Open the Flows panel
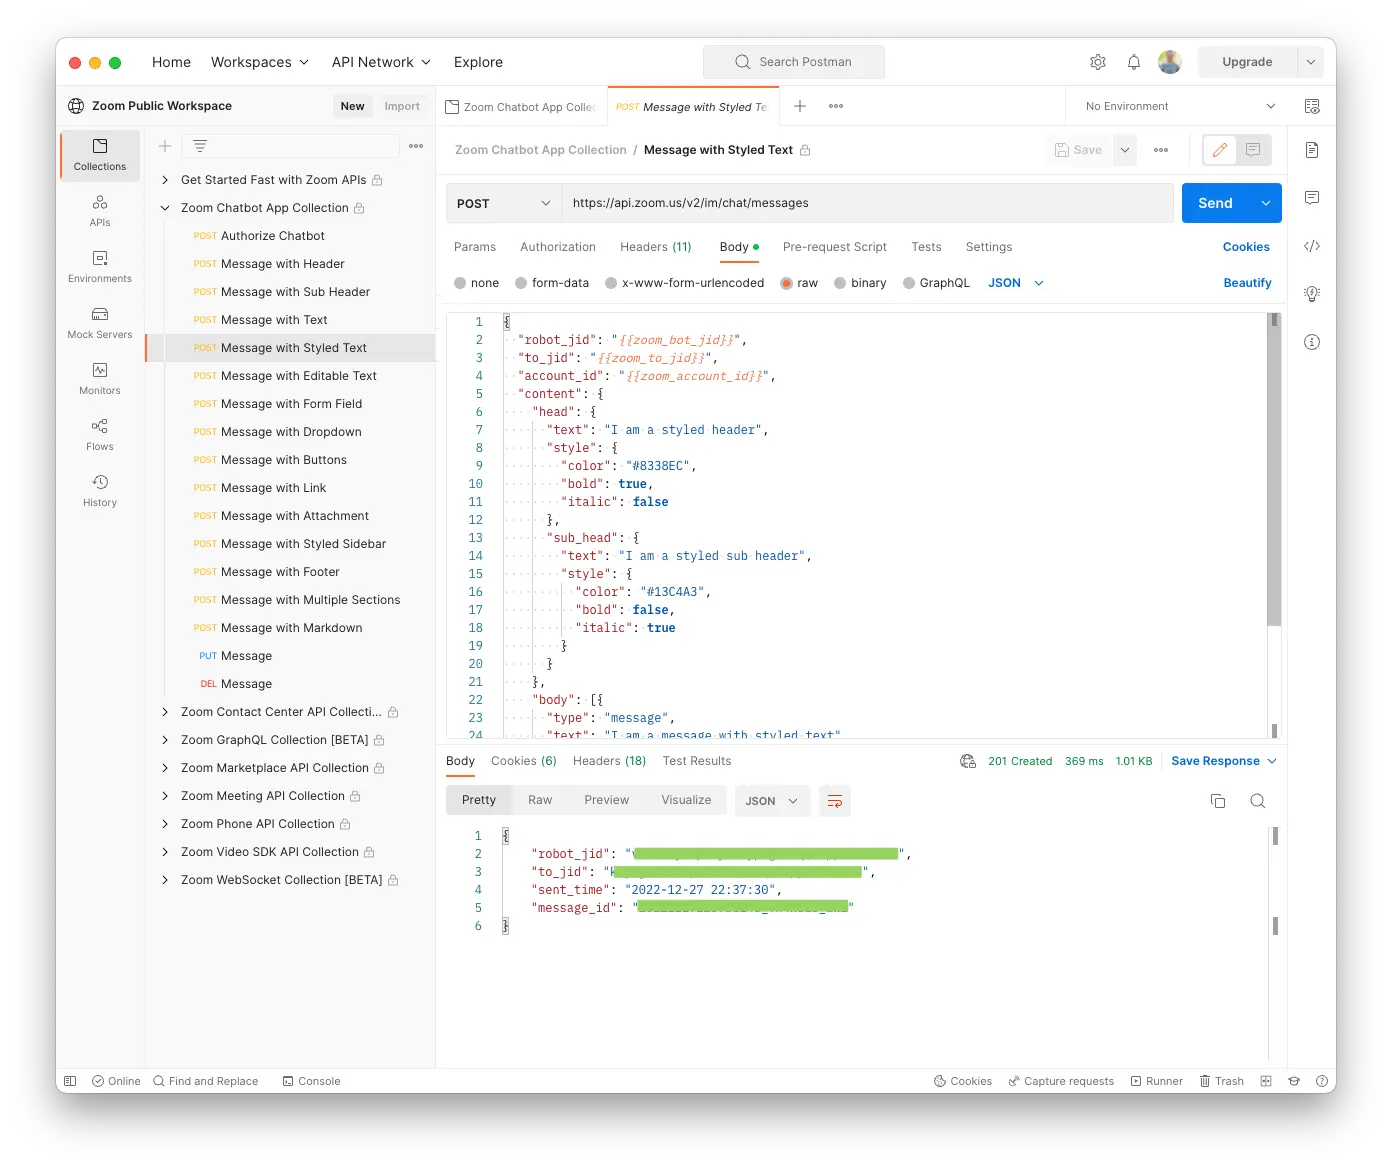 99,434
